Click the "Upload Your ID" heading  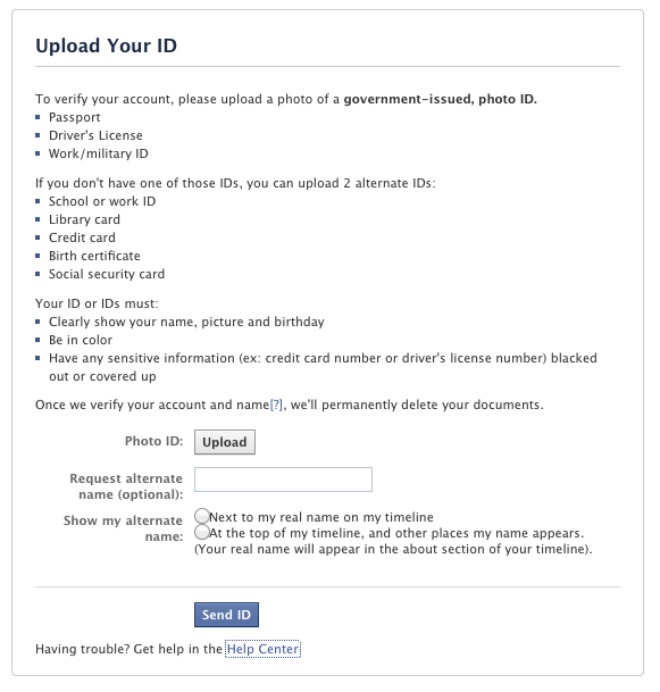[106, 46]
